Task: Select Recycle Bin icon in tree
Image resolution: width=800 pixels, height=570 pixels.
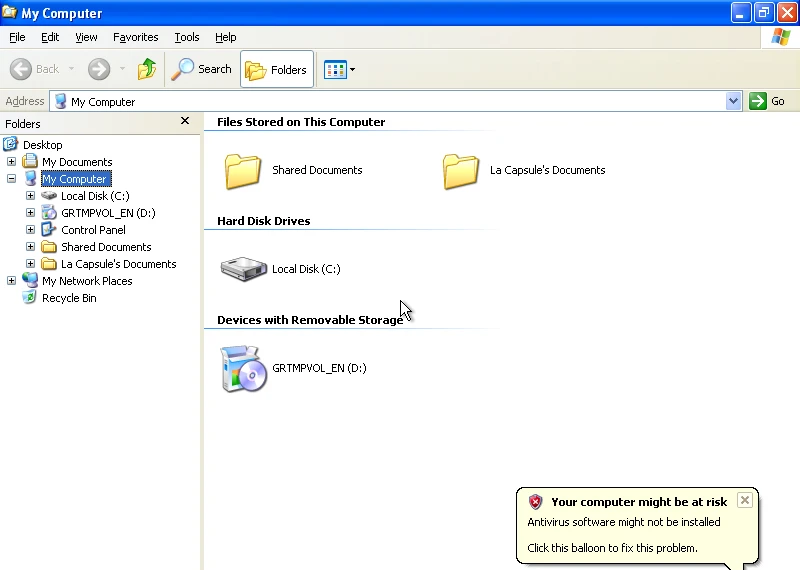Action: [x=30, y=298]
